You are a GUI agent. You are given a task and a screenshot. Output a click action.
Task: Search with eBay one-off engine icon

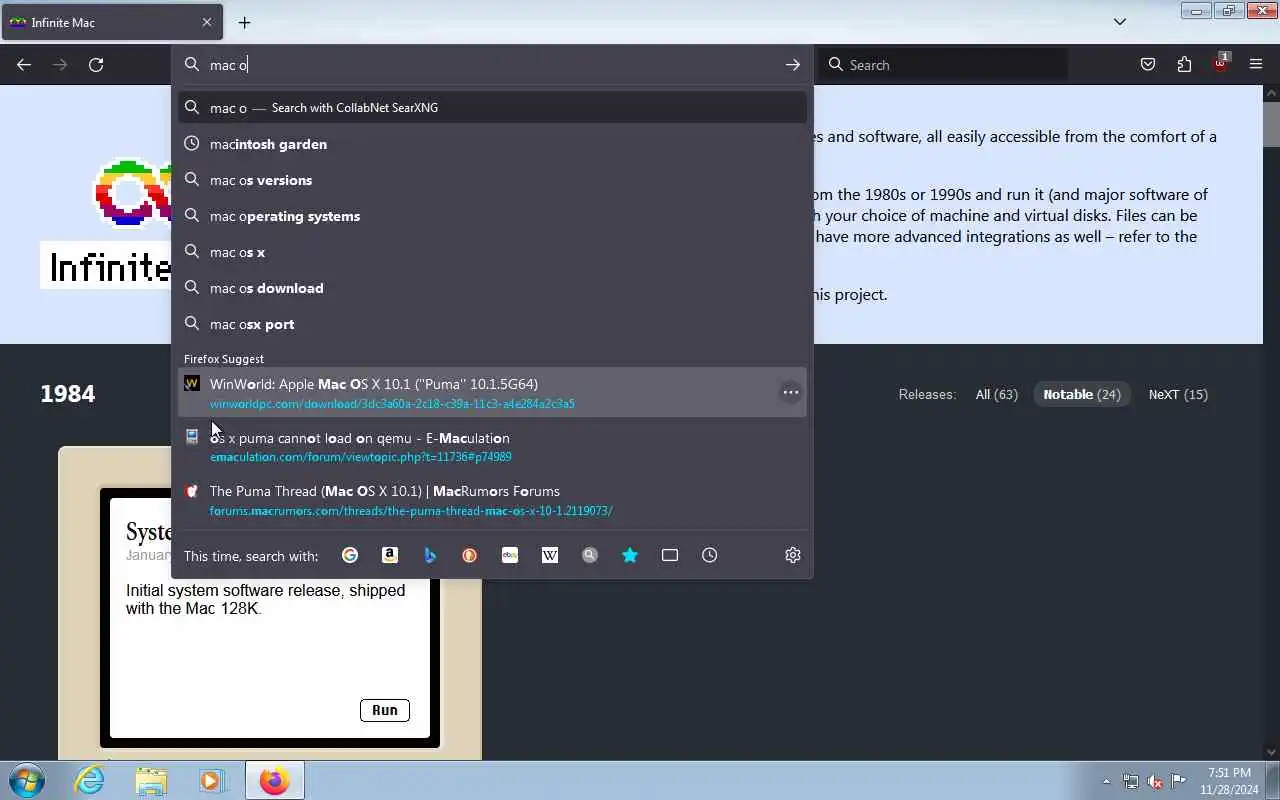tap(510, 555)
